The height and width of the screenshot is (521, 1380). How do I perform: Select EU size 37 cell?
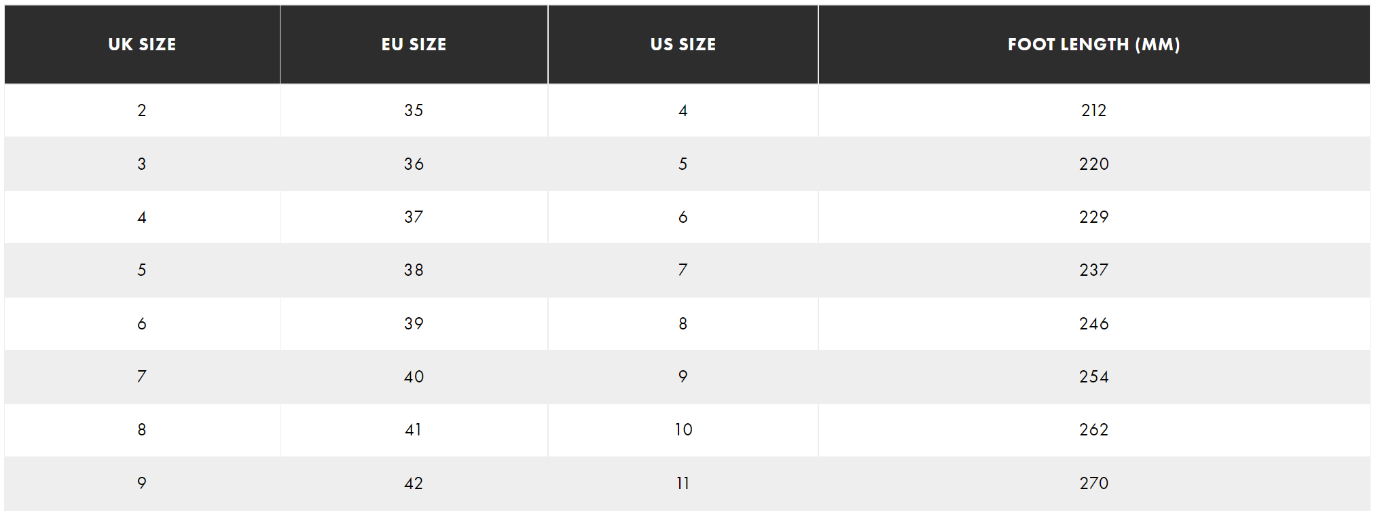click(414, 217)
